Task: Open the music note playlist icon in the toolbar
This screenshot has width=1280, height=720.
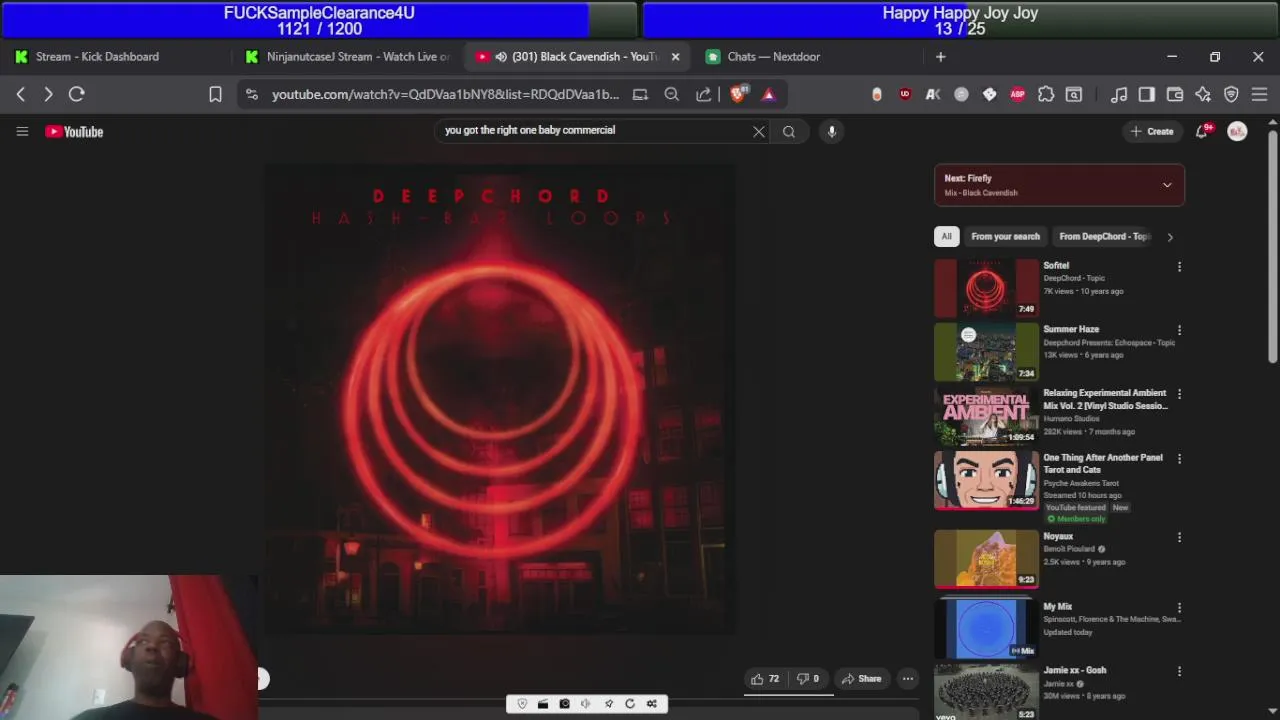Action: (x=1119, y=94)
